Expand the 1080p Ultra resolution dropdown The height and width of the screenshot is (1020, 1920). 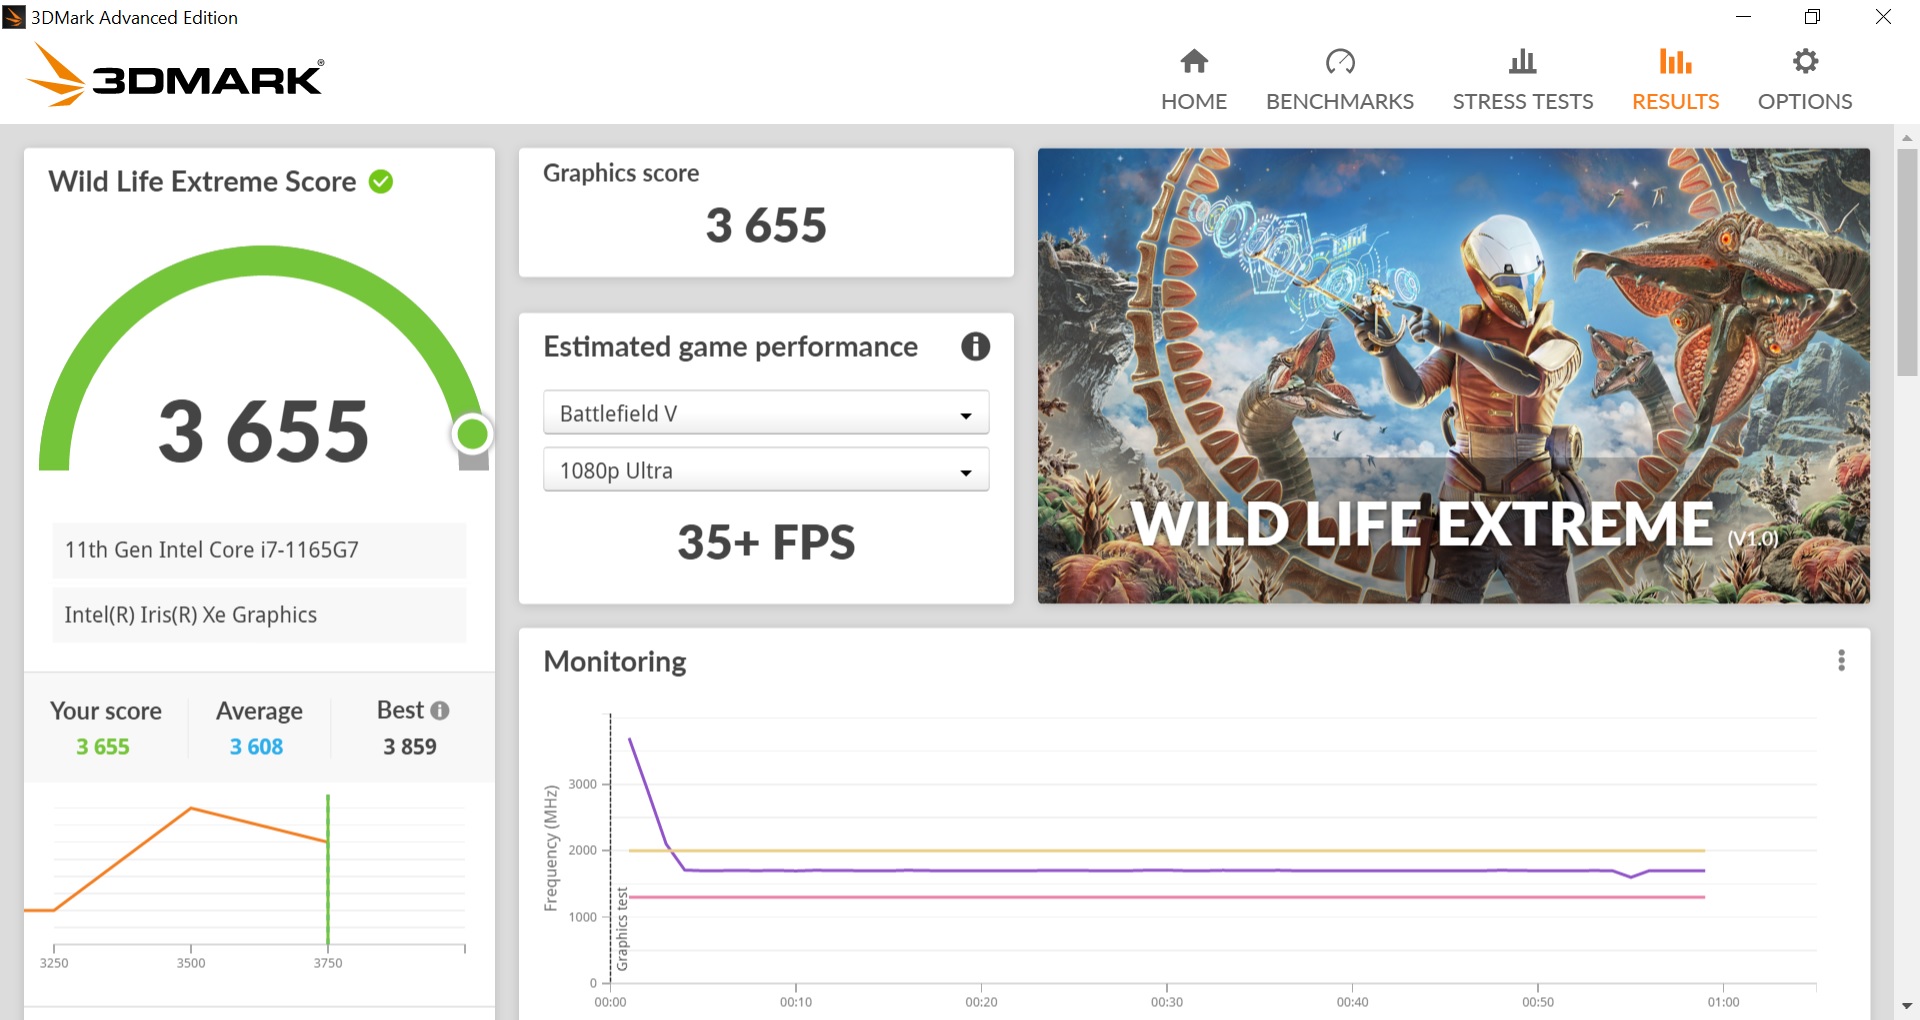(x=766, y=470)
